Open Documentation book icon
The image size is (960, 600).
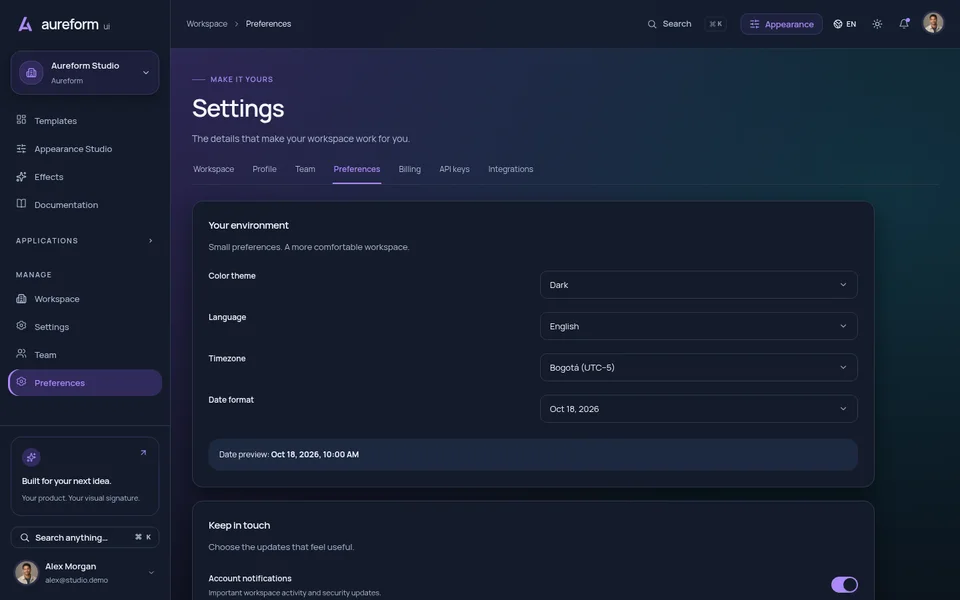(x=21, y=204)
